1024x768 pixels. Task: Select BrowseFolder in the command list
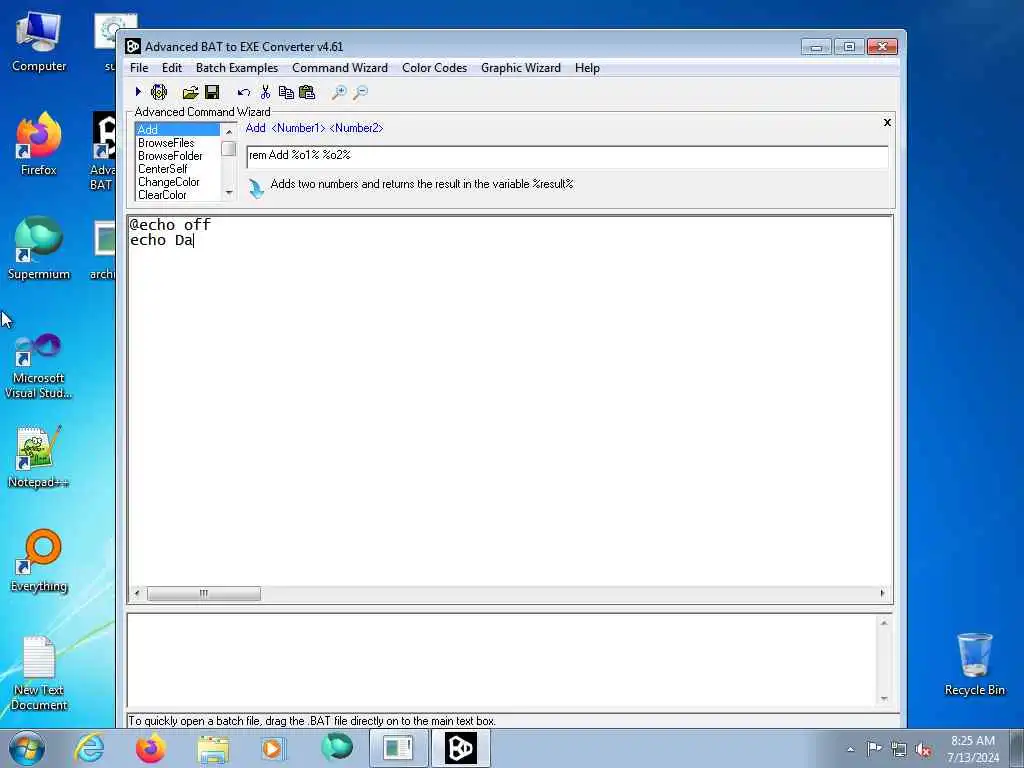178,155
